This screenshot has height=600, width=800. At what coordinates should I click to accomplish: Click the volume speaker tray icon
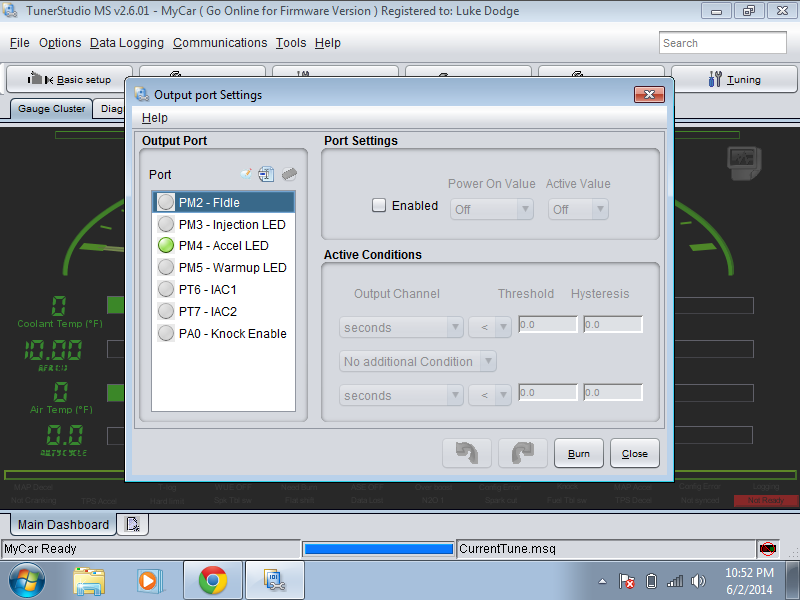click(x=697, y=581)
